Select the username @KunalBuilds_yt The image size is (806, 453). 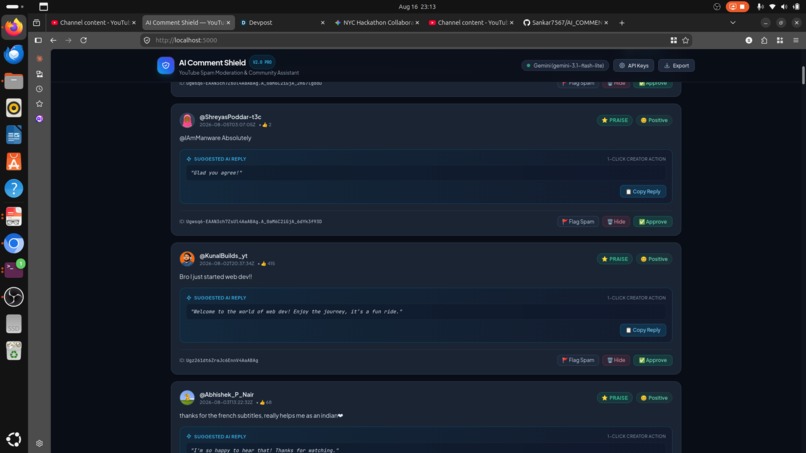223,256
